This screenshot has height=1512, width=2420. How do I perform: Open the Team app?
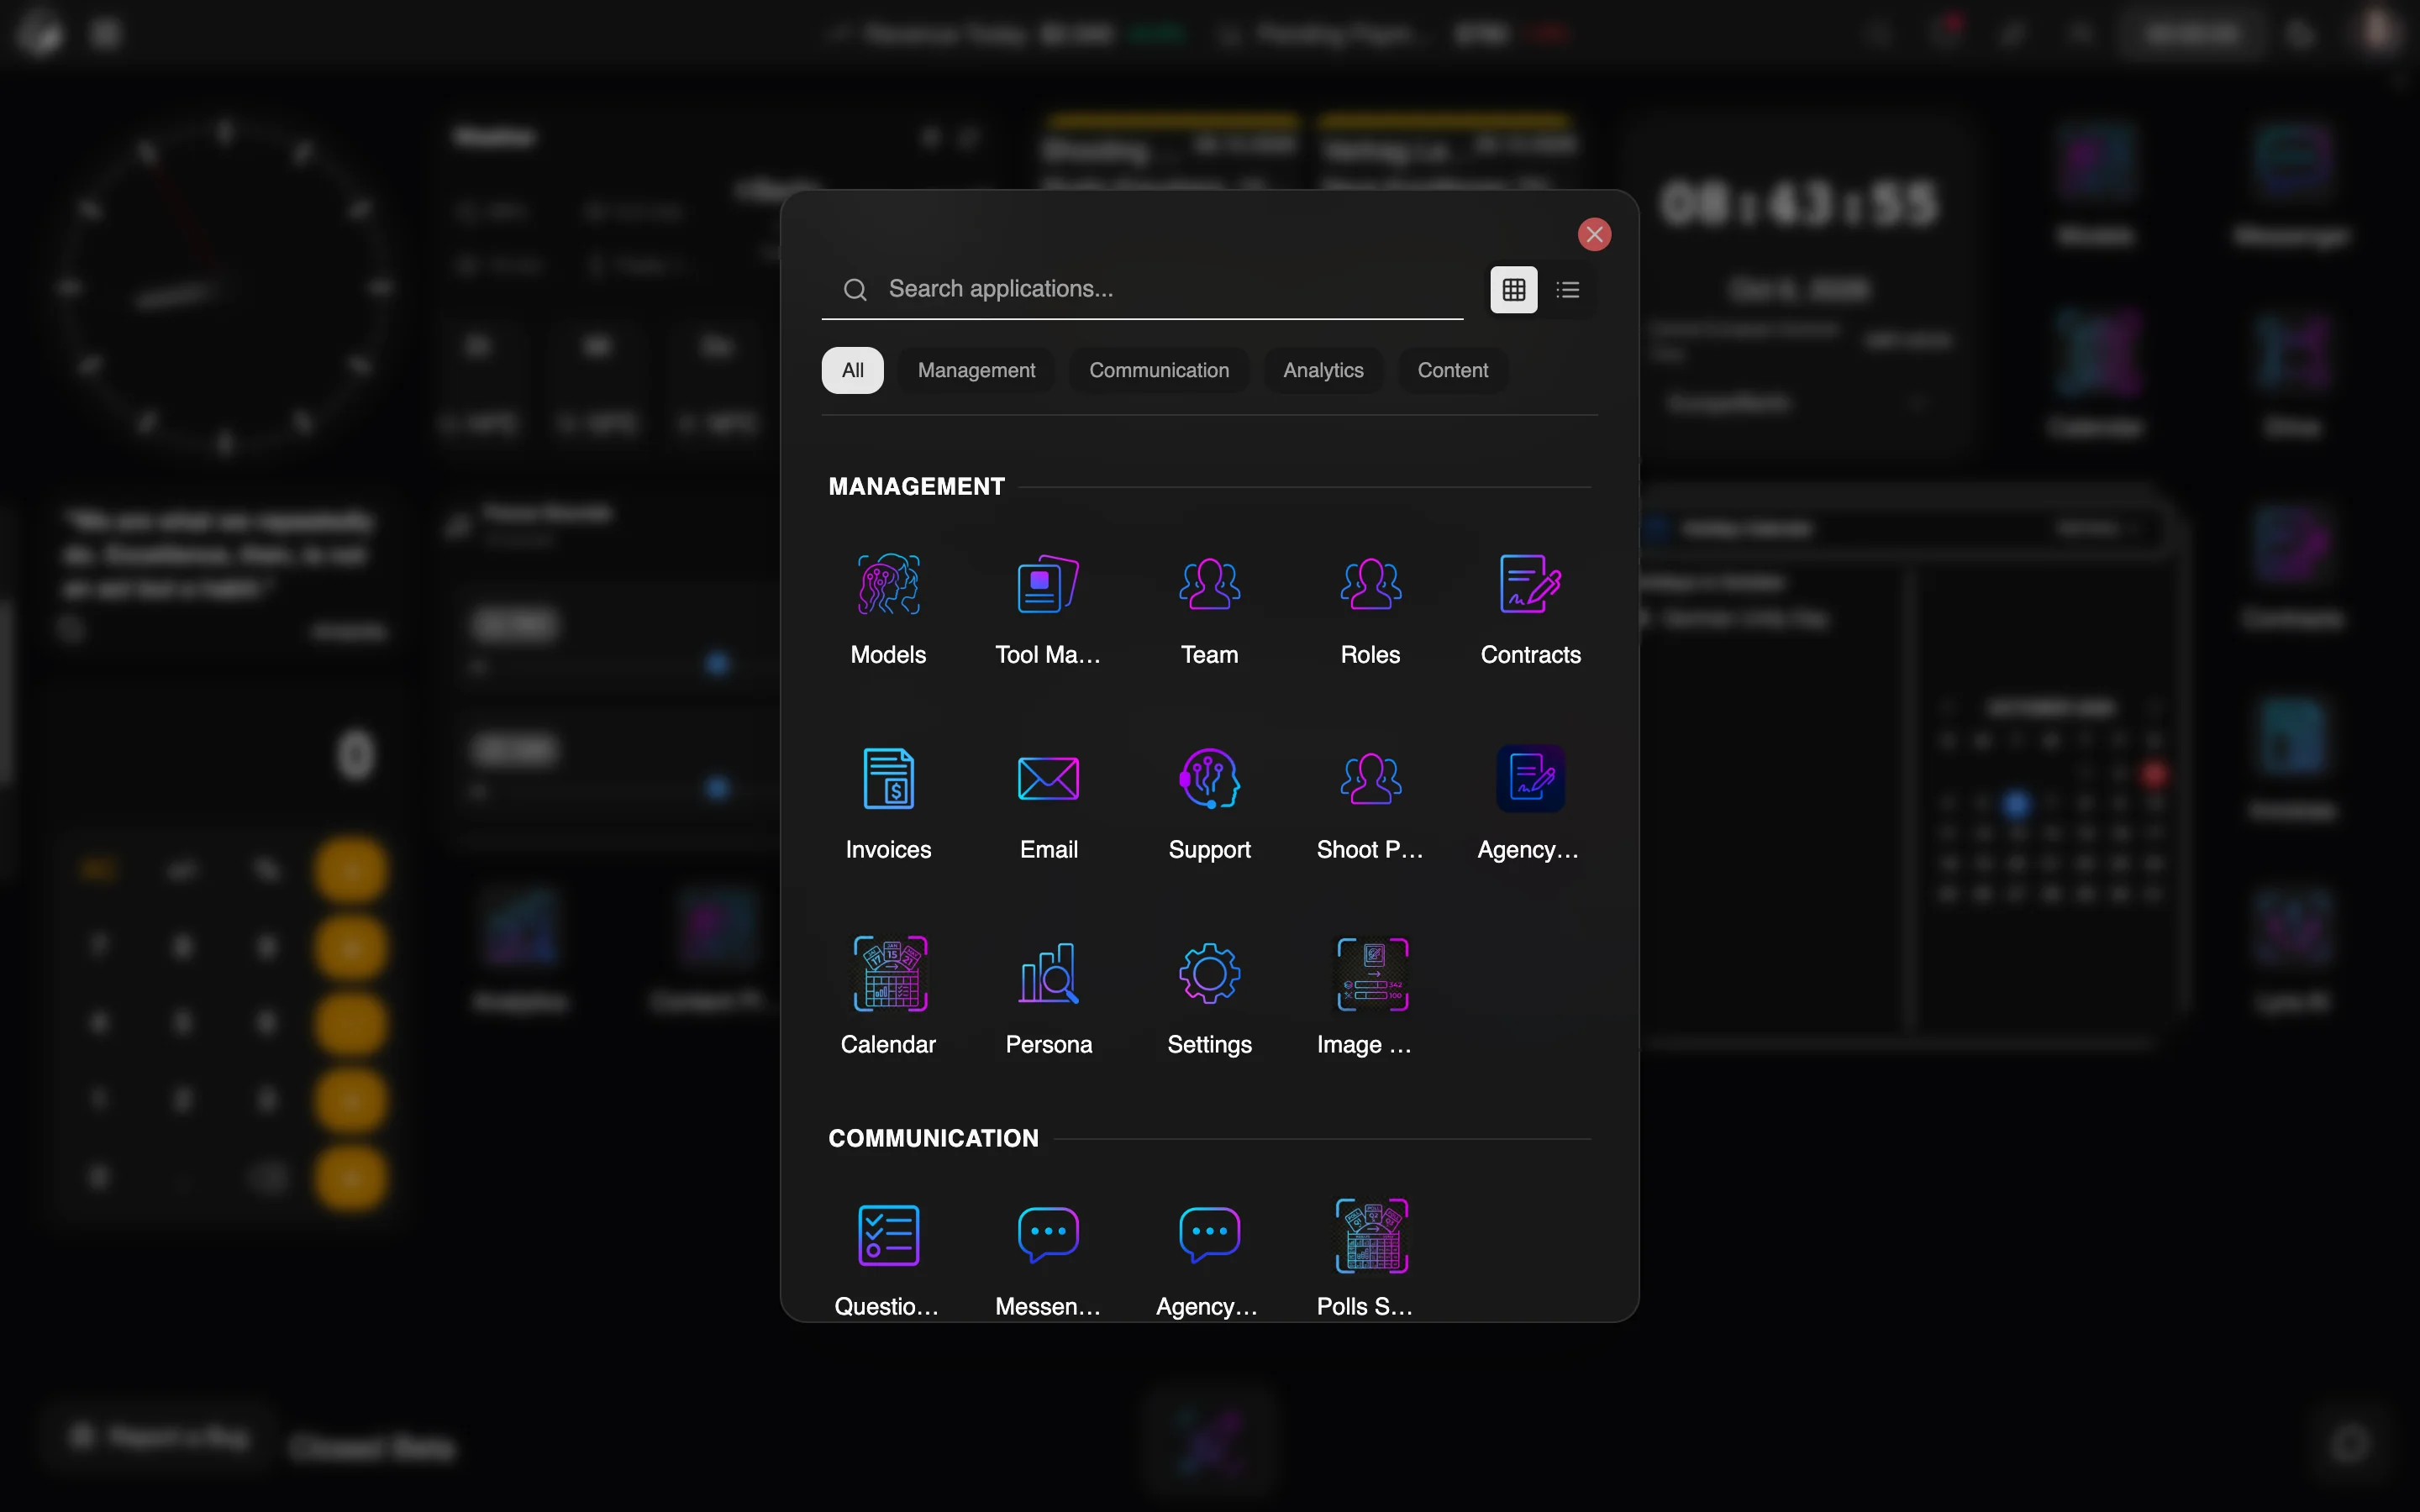pyautogui.click(x=1209, y=609)
